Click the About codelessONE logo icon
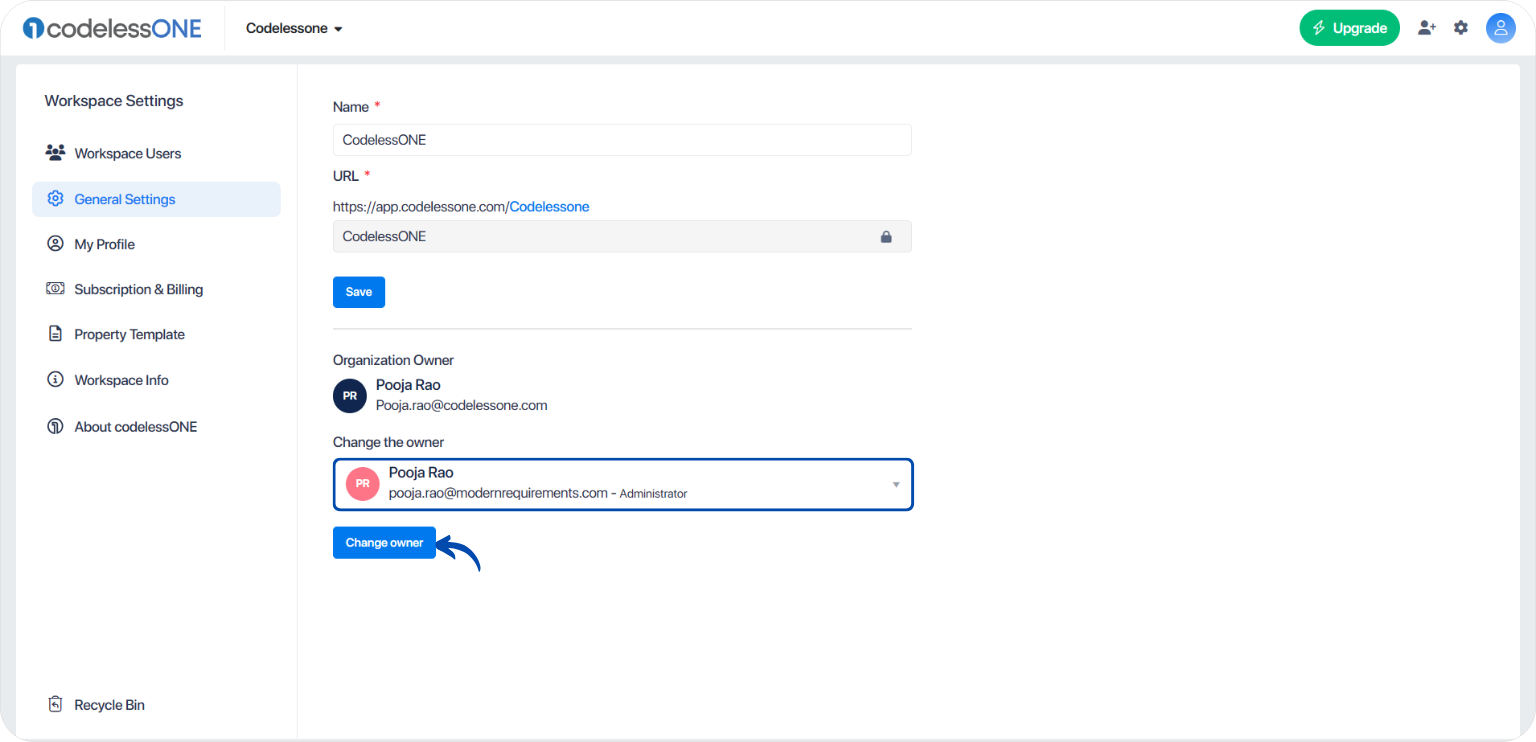 click(x=55, y=426)
